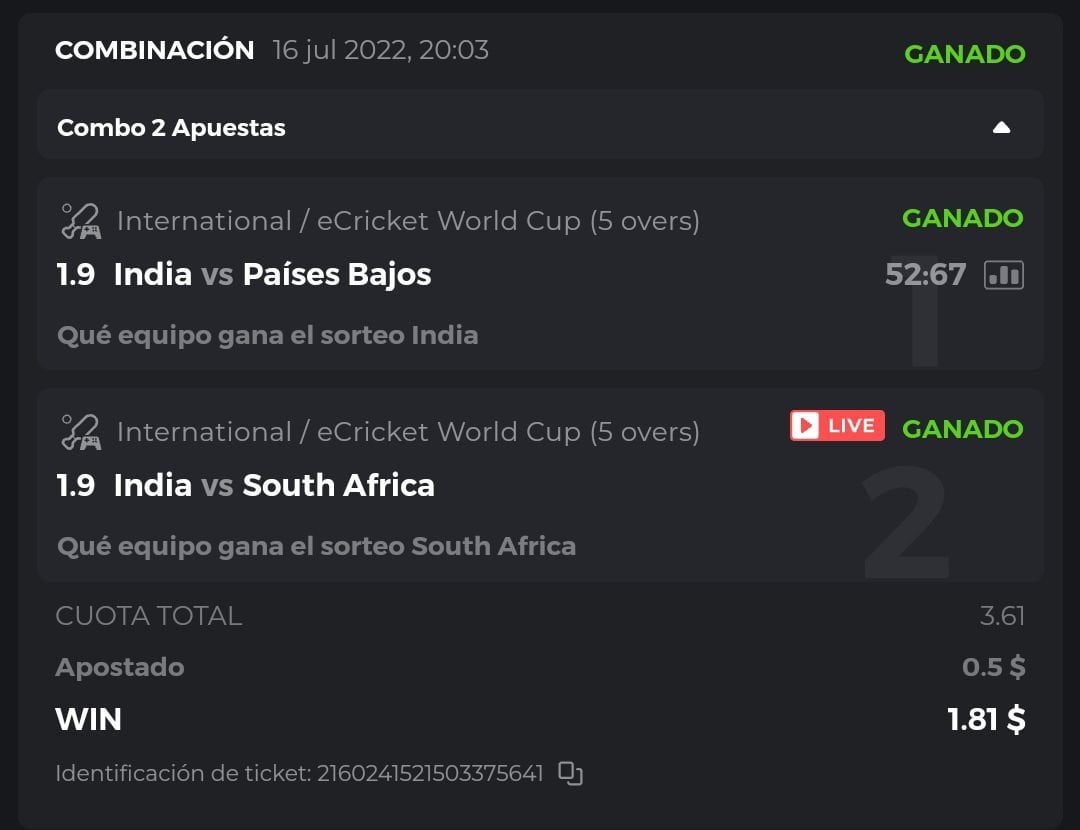Click the 52:67 match score
The width and height of the screenshot is (1080, 830).
[x=925, y=274]
